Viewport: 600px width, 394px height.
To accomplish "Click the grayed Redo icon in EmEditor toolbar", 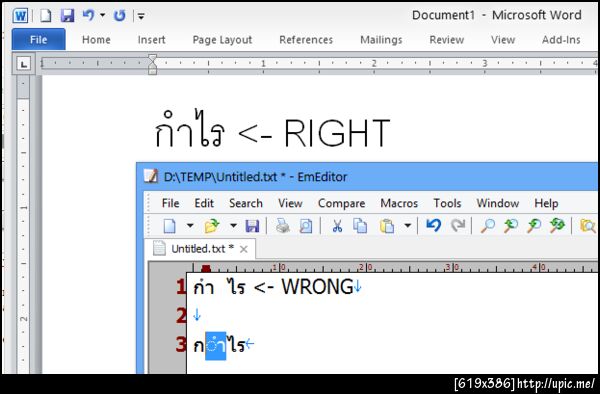I will tap(458, 226).
